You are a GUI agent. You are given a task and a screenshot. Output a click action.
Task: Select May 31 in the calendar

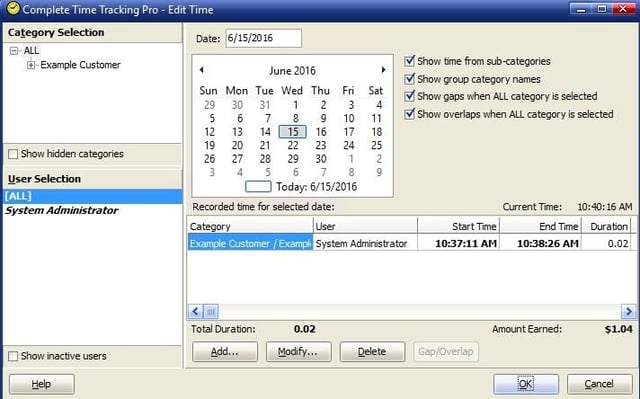pyautogui.click(x=265, y=105)
